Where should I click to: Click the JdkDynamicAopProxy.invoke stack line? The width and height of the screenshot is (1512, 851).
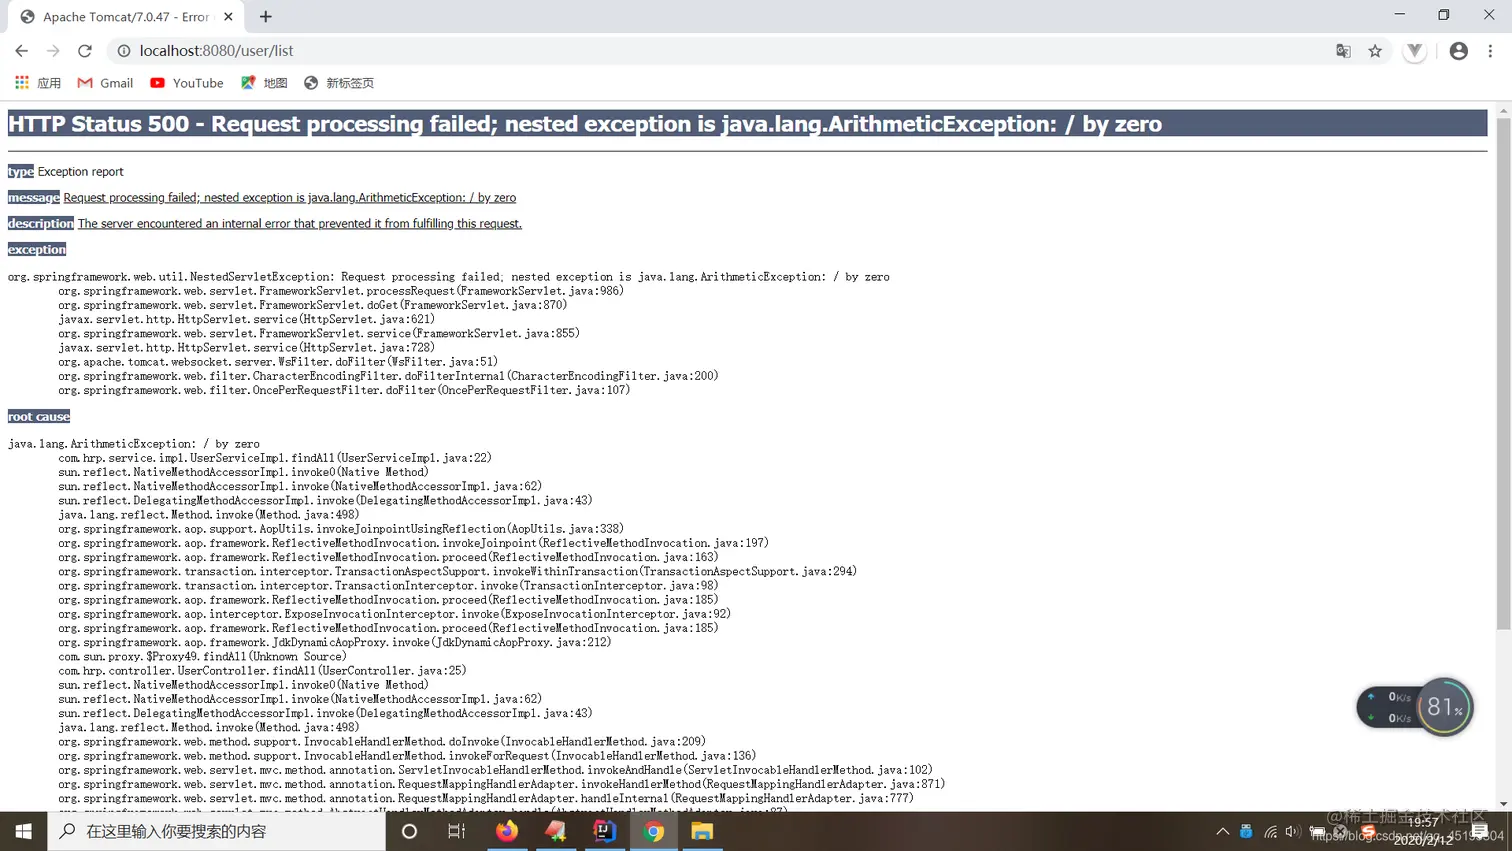point(334,642)
